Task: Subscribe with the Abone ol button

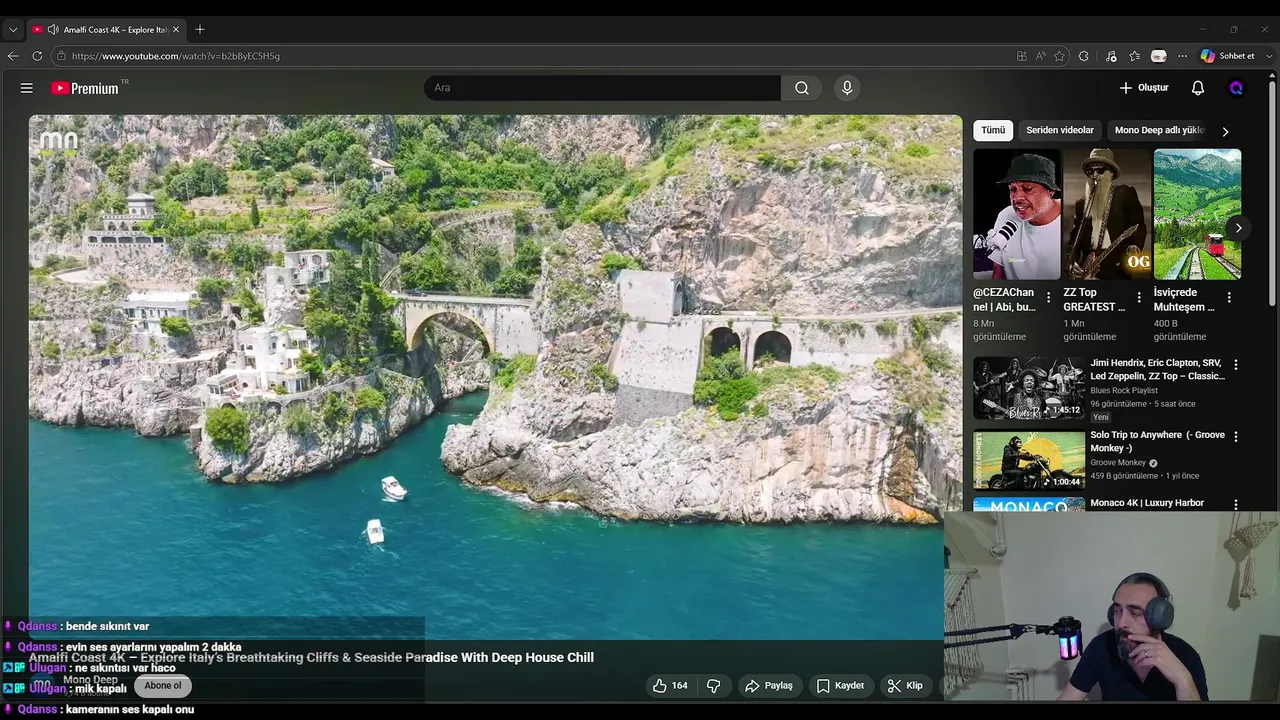Action: (x=162, y=686)
